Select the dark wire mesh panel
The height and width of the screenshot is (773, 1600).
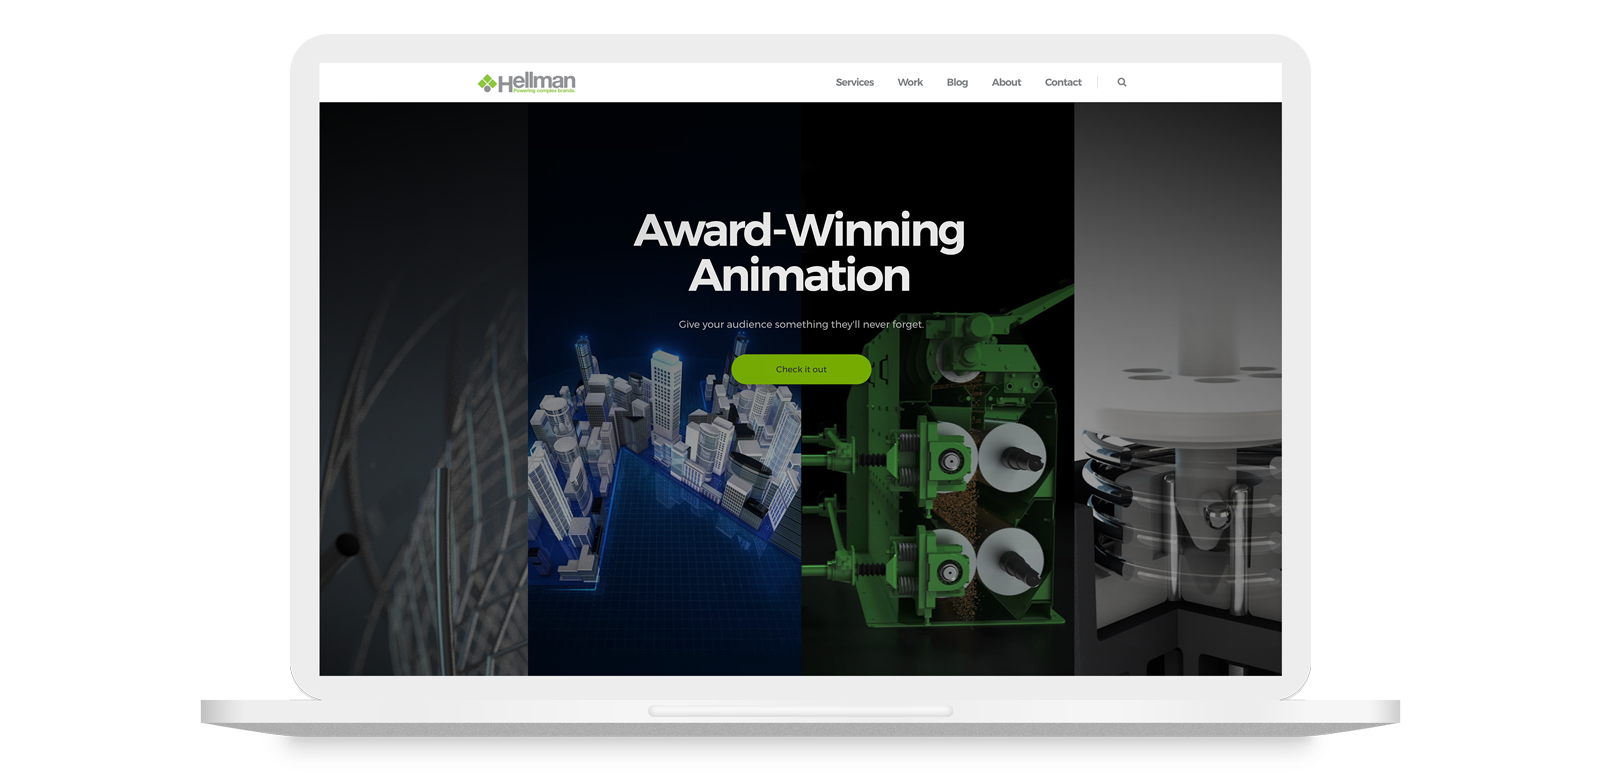coord(424,389)
